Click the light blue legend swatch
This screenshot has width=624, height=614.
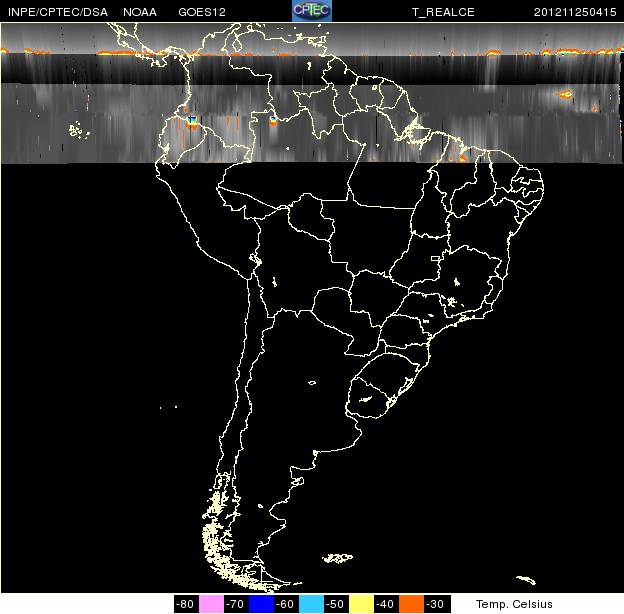[311, 604]
